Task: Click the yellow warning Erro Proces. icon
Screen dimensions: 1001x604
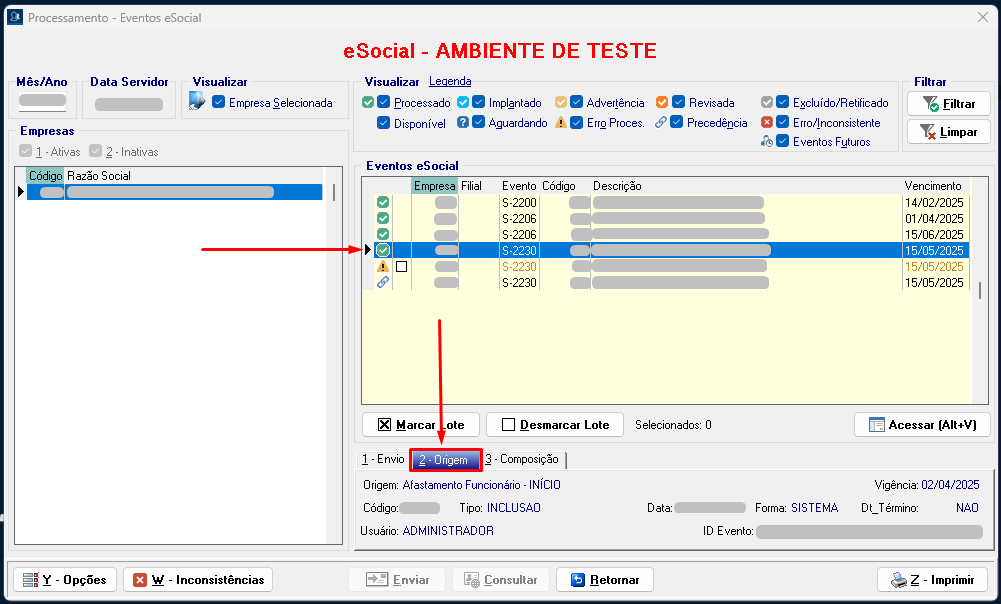Action: 561,123
